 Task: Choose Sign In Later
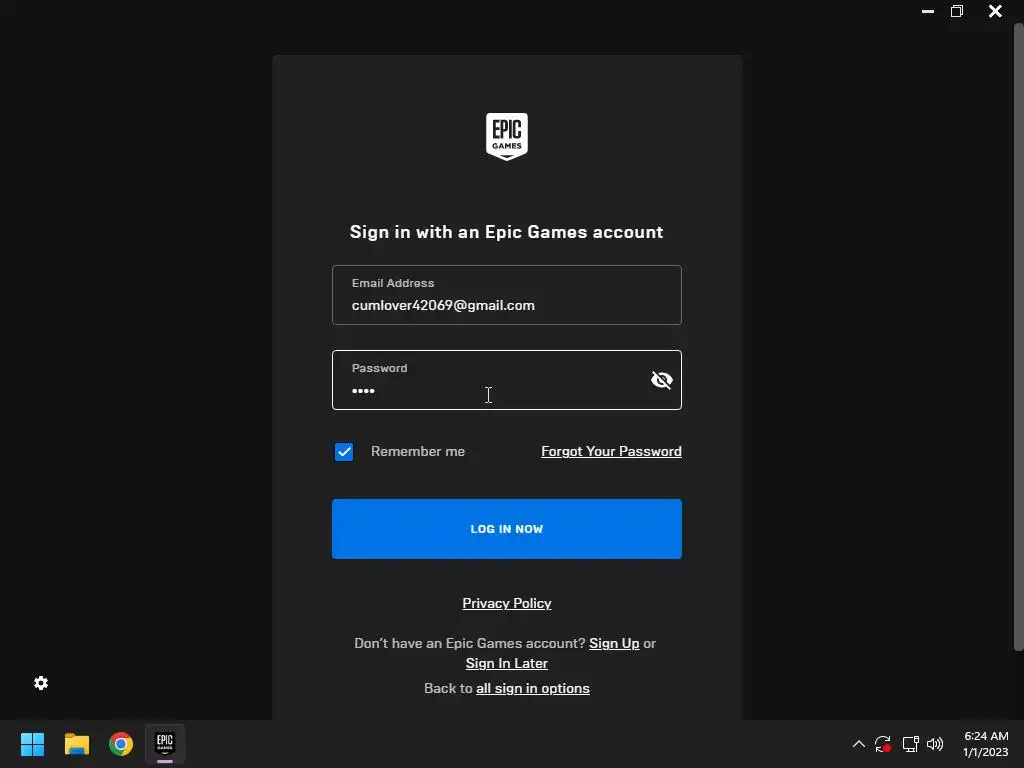(507, 664)
